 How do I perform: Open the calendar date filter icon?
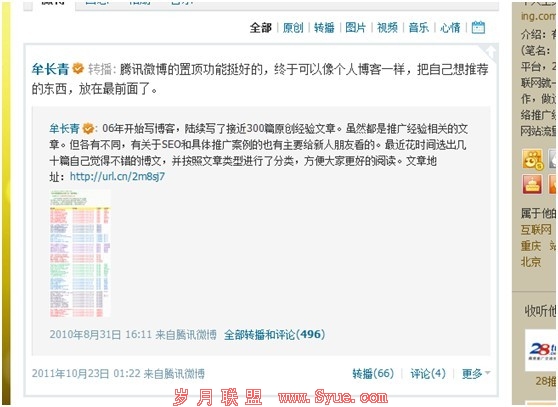coord(478,27)
